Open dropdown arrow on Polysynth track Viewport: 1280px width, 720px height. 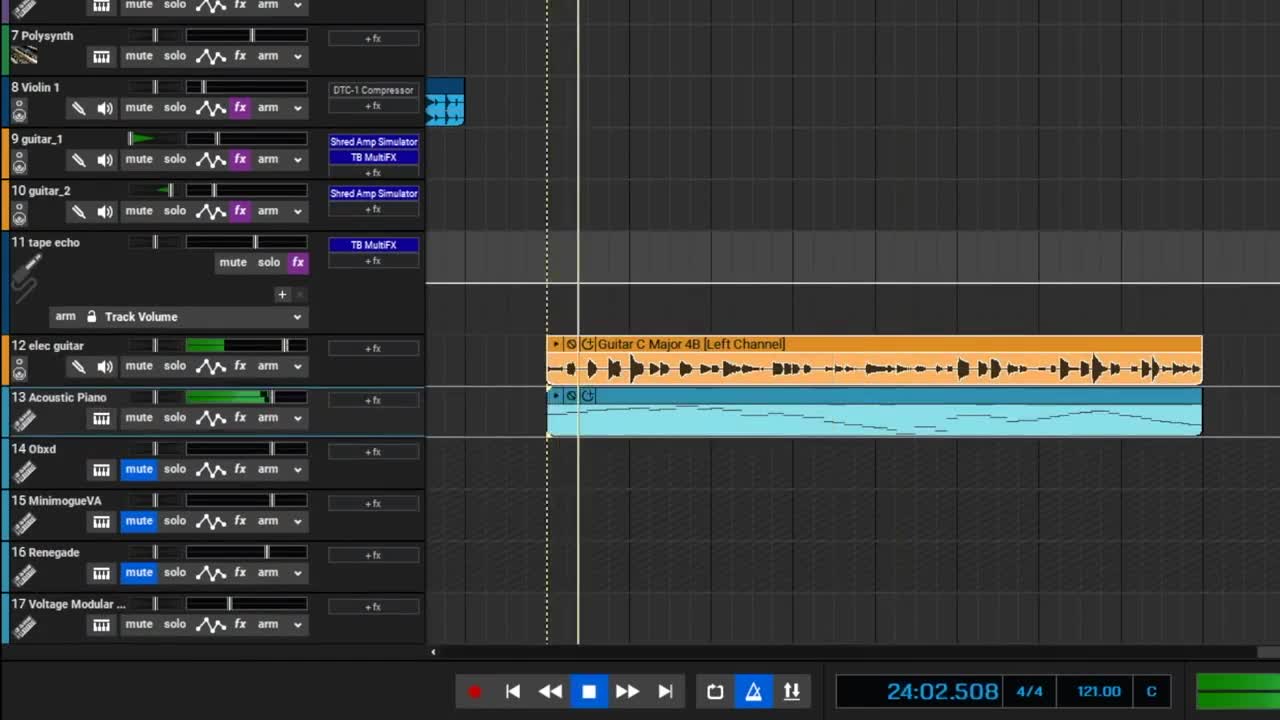(x=297, y=57)
